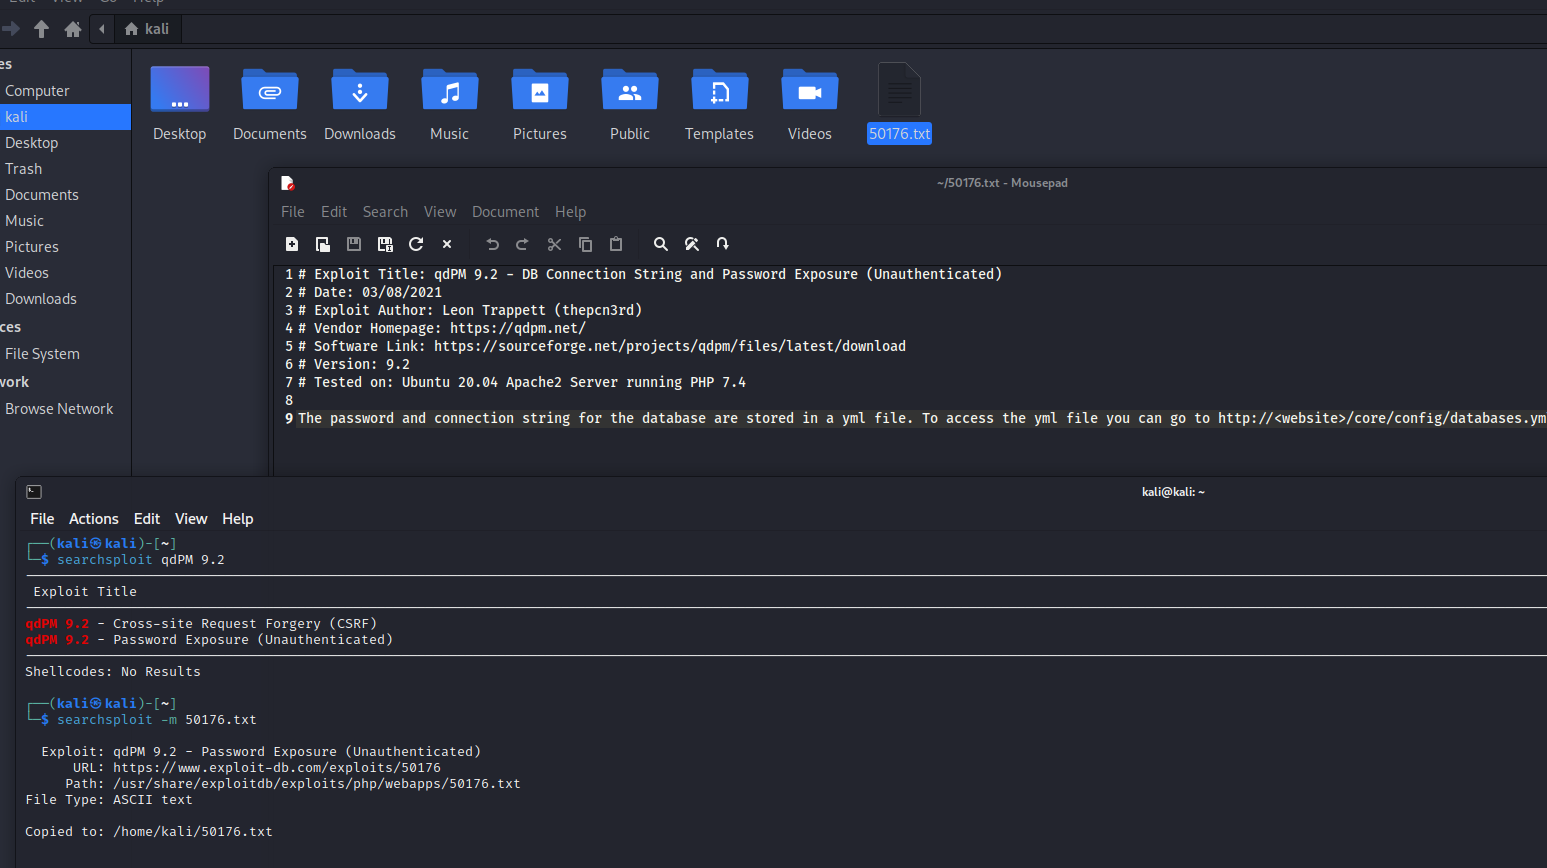This screenshot has height=868, width=1547.
Task: Click the kali path bar button
Action: tap(147, 29)
